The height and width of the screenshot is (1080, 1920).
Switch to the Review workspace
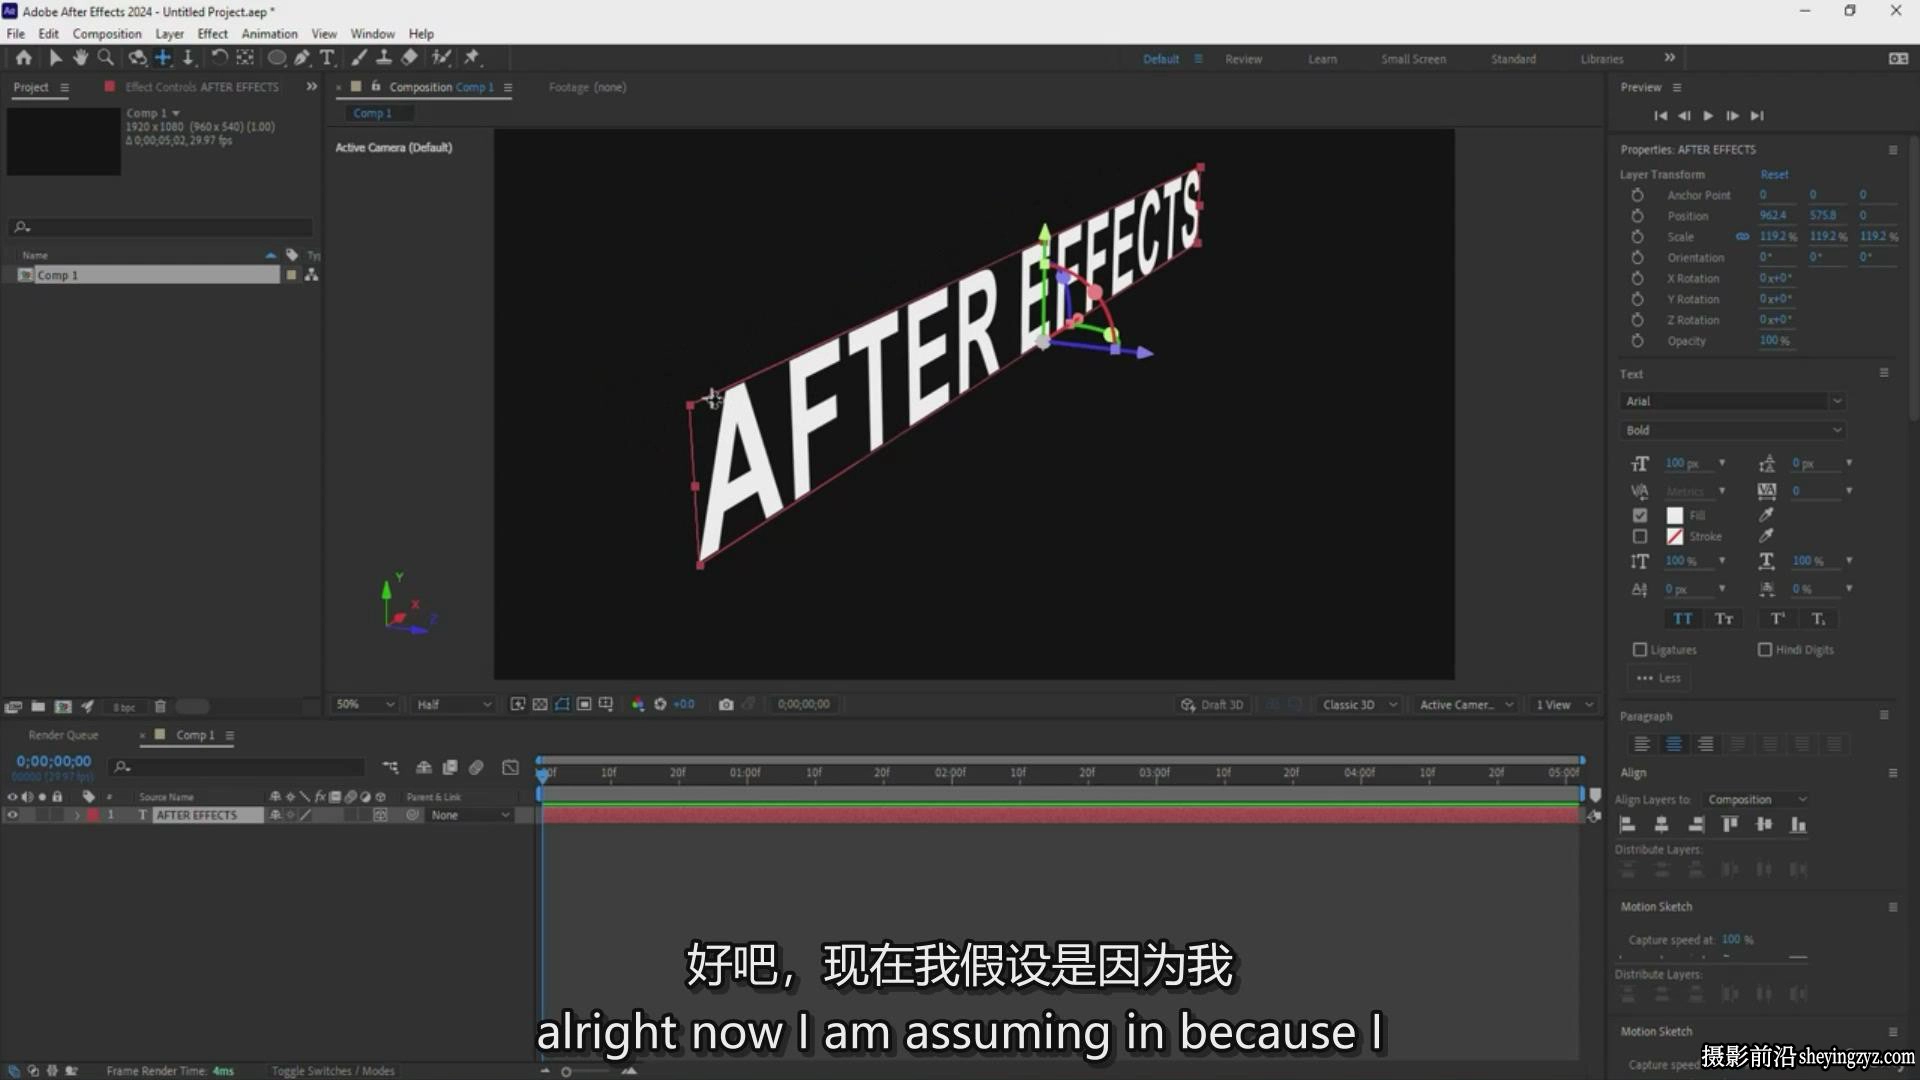click(1243, 59)
